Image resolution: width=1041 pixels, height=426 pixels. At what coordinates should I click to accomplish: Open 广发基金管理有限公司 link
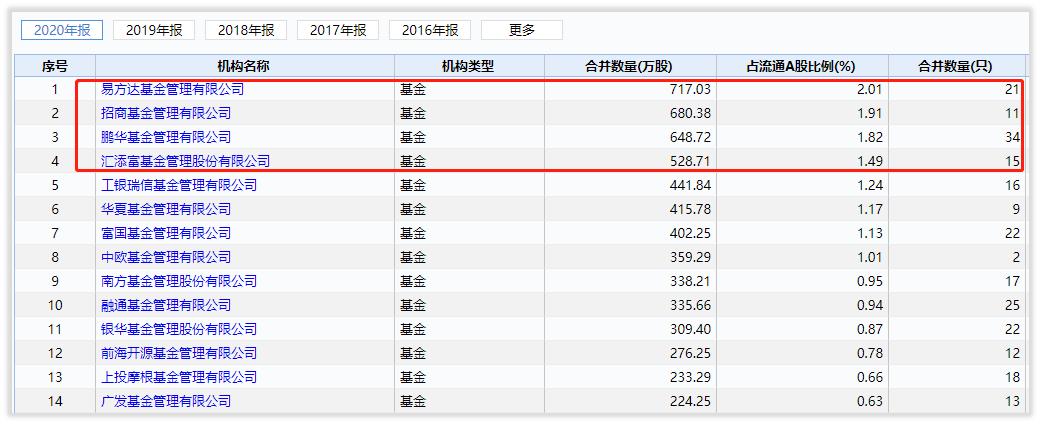pyautogui.click(x=166, y=401)
